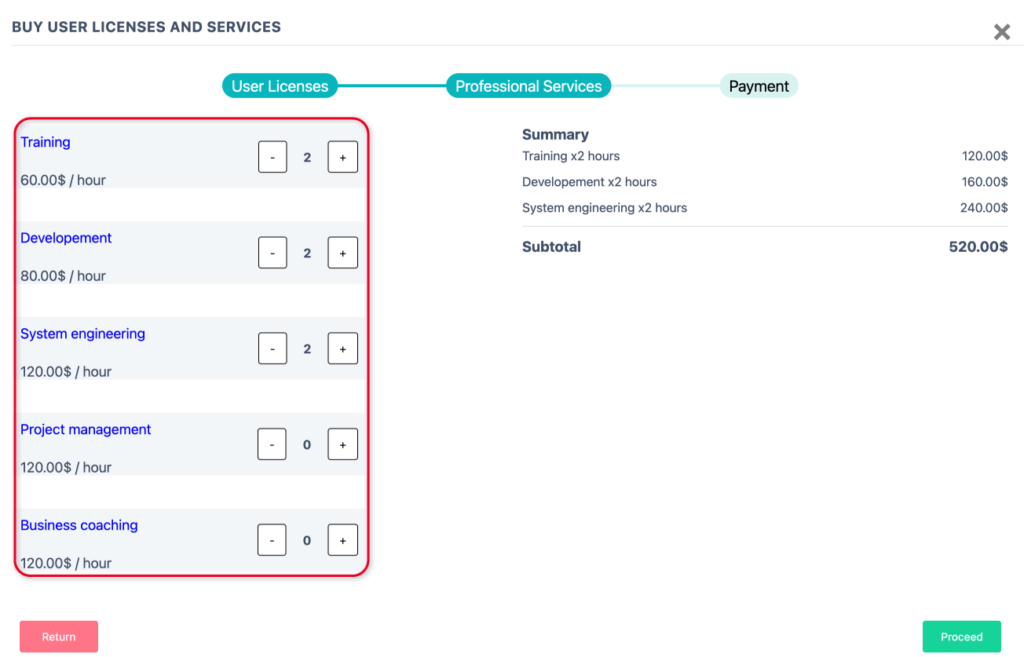Add one Business coaching hour
1024x657 pixels.
point(342,540)
